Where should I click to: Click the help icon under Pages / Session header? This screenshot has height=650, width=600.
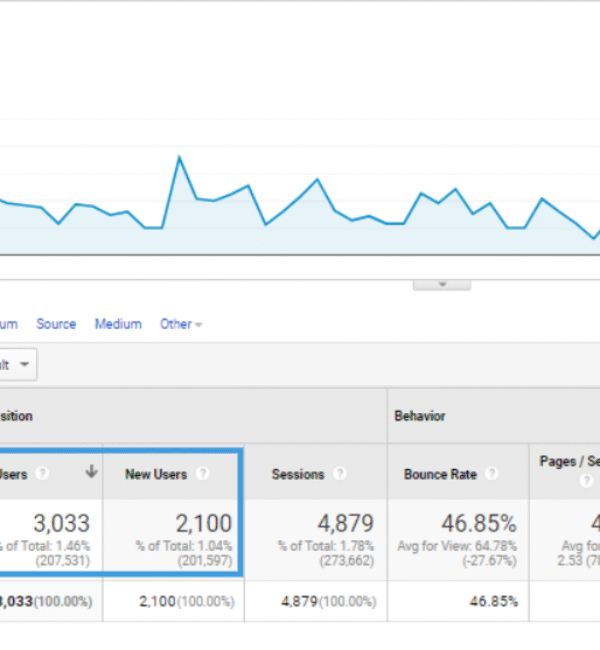(x=587, y=481)
